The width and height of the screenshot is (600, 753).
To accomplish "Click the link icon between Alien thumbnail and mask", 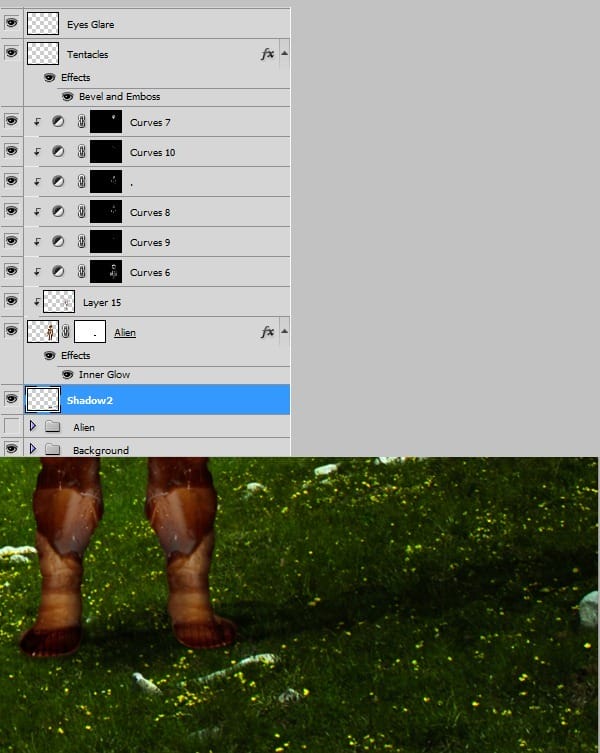I will (66, 332).
